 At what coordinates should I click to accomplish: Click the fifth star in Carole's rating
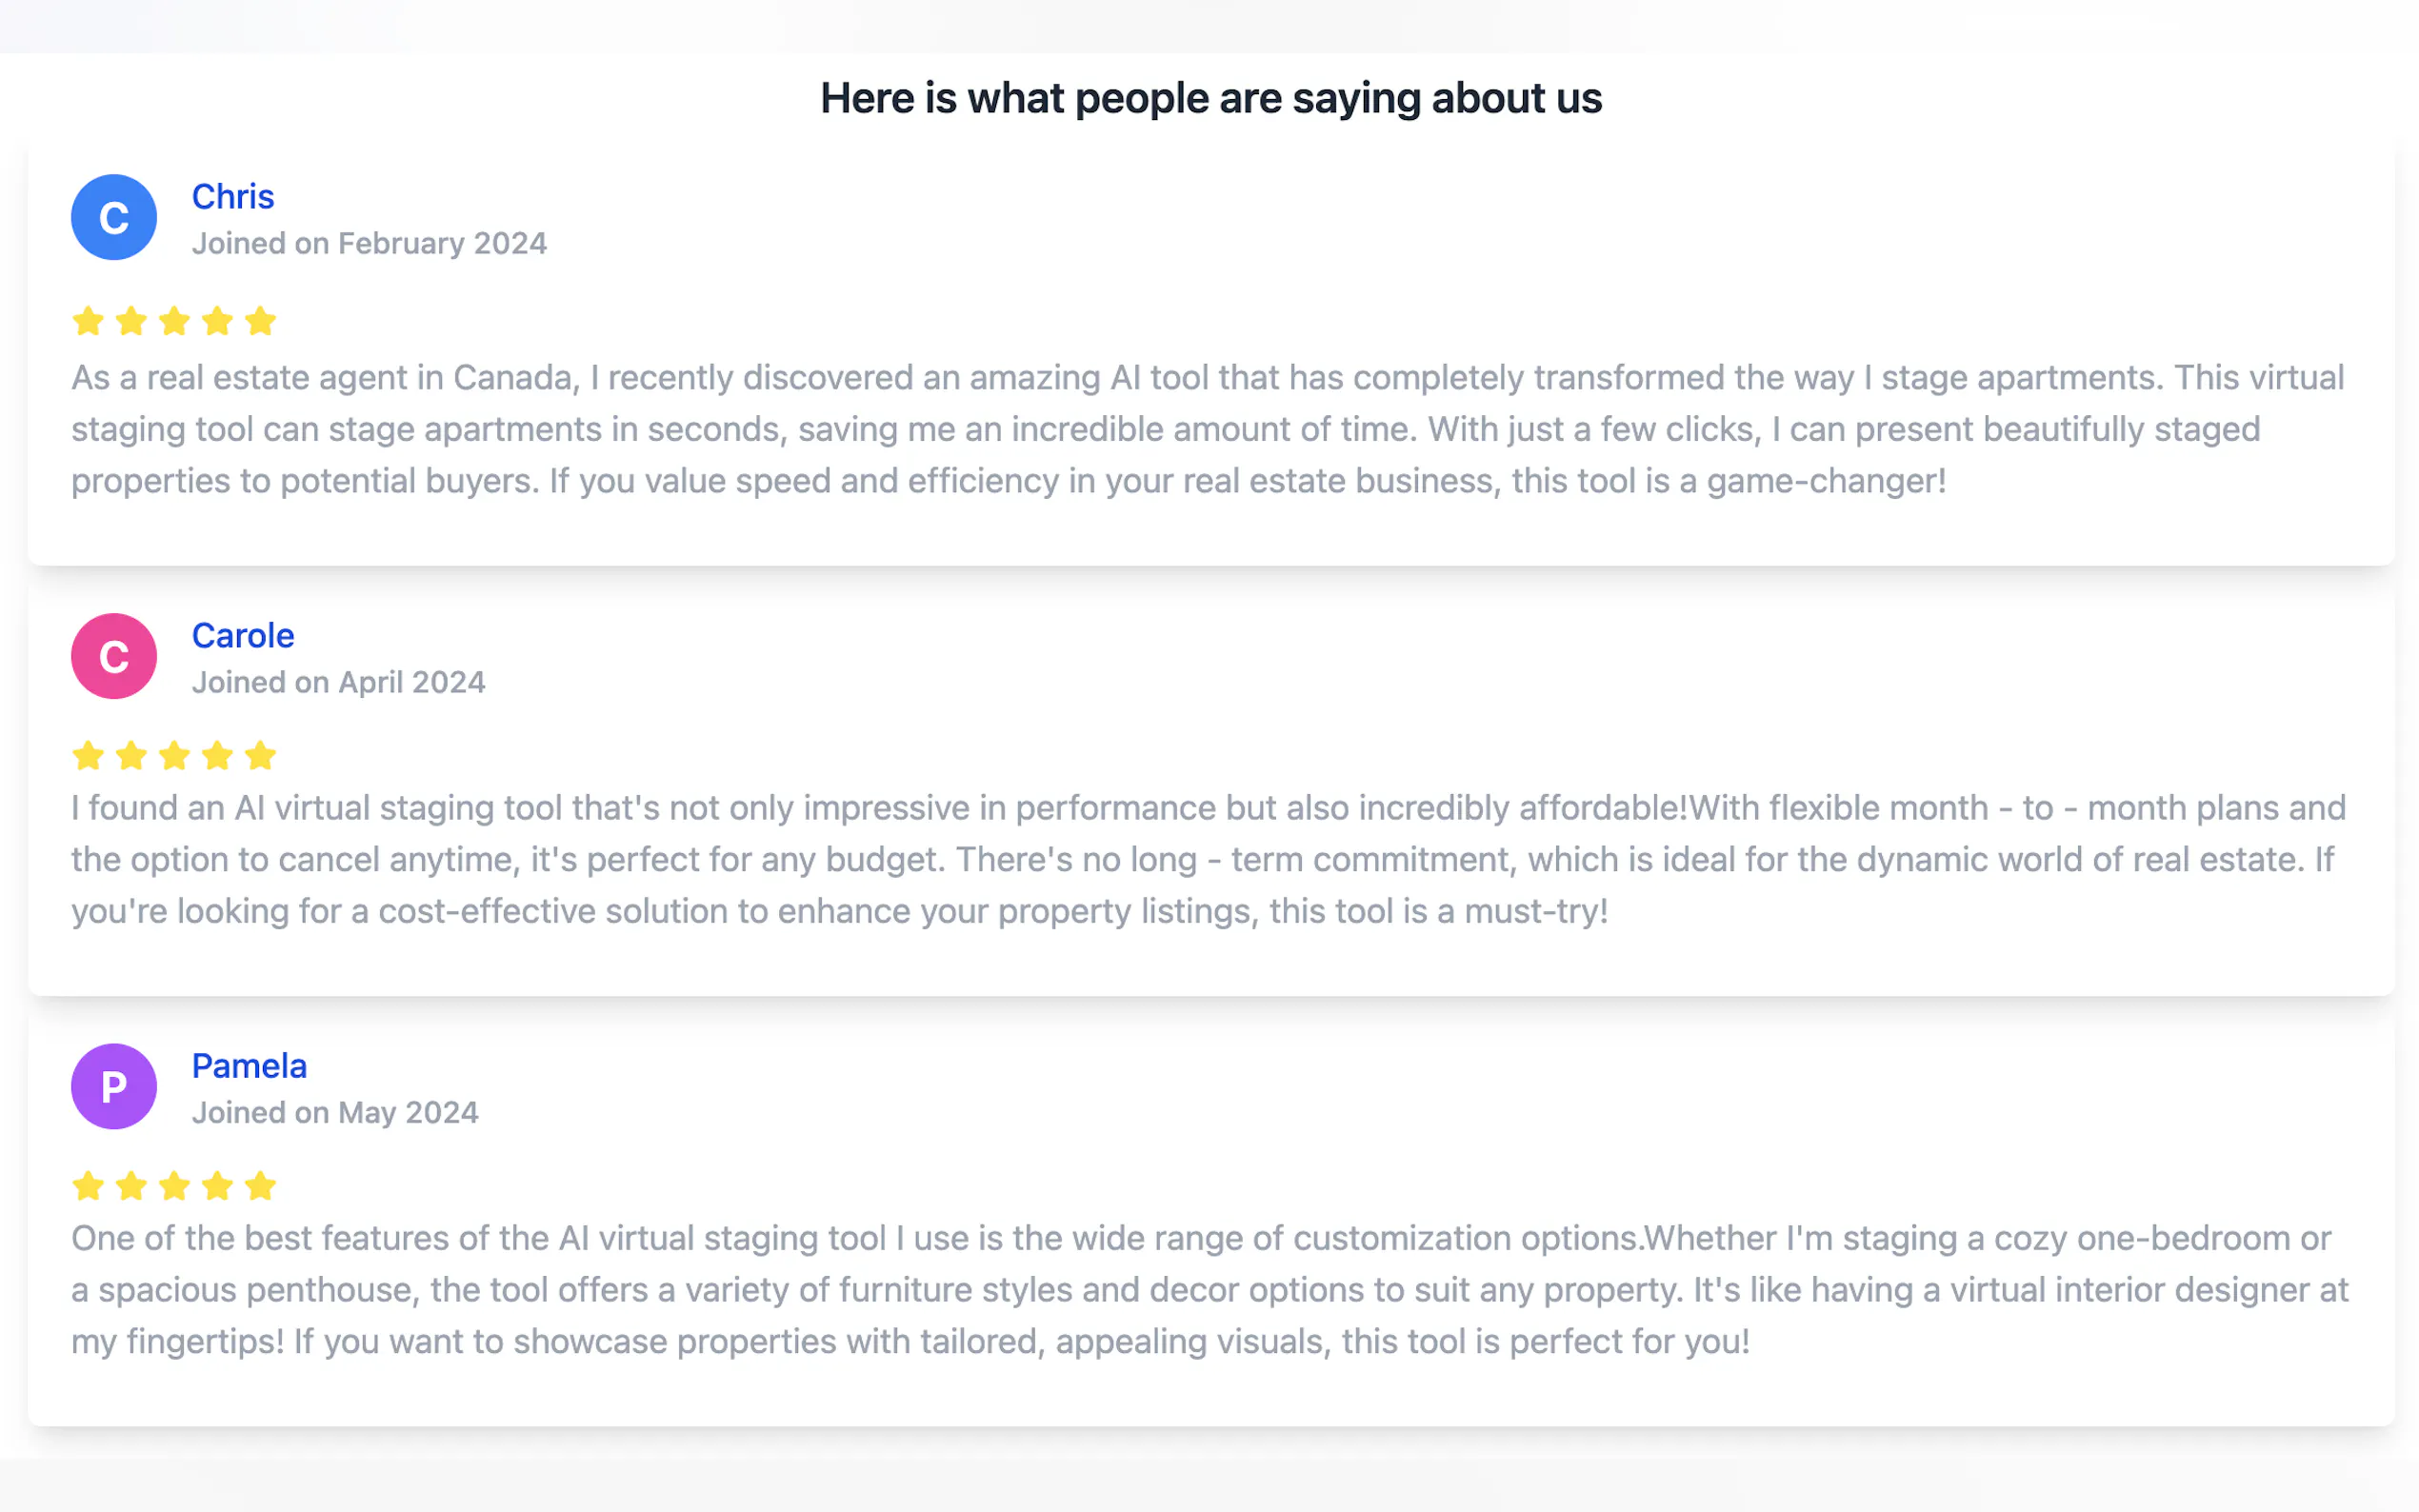(260, 756)
